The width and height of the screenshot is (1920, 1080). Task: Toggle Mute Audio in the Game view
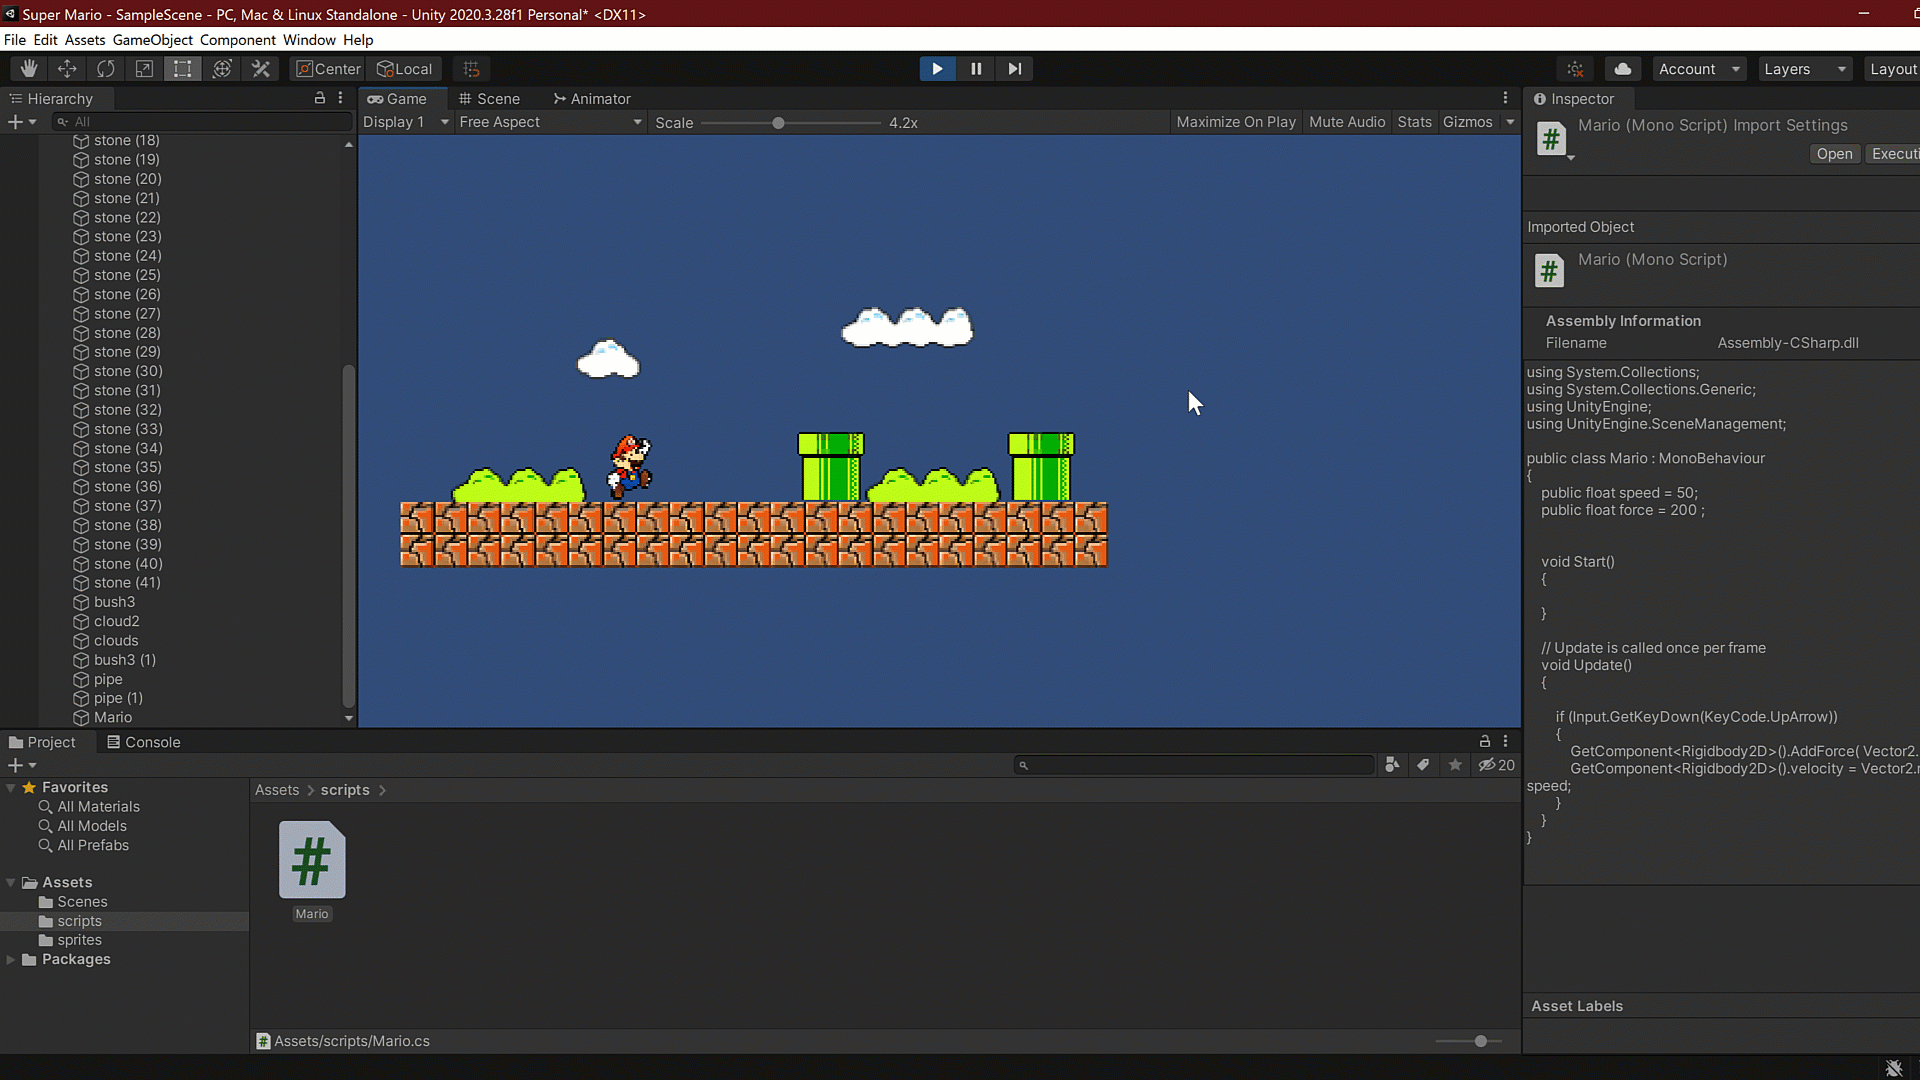1346,121
